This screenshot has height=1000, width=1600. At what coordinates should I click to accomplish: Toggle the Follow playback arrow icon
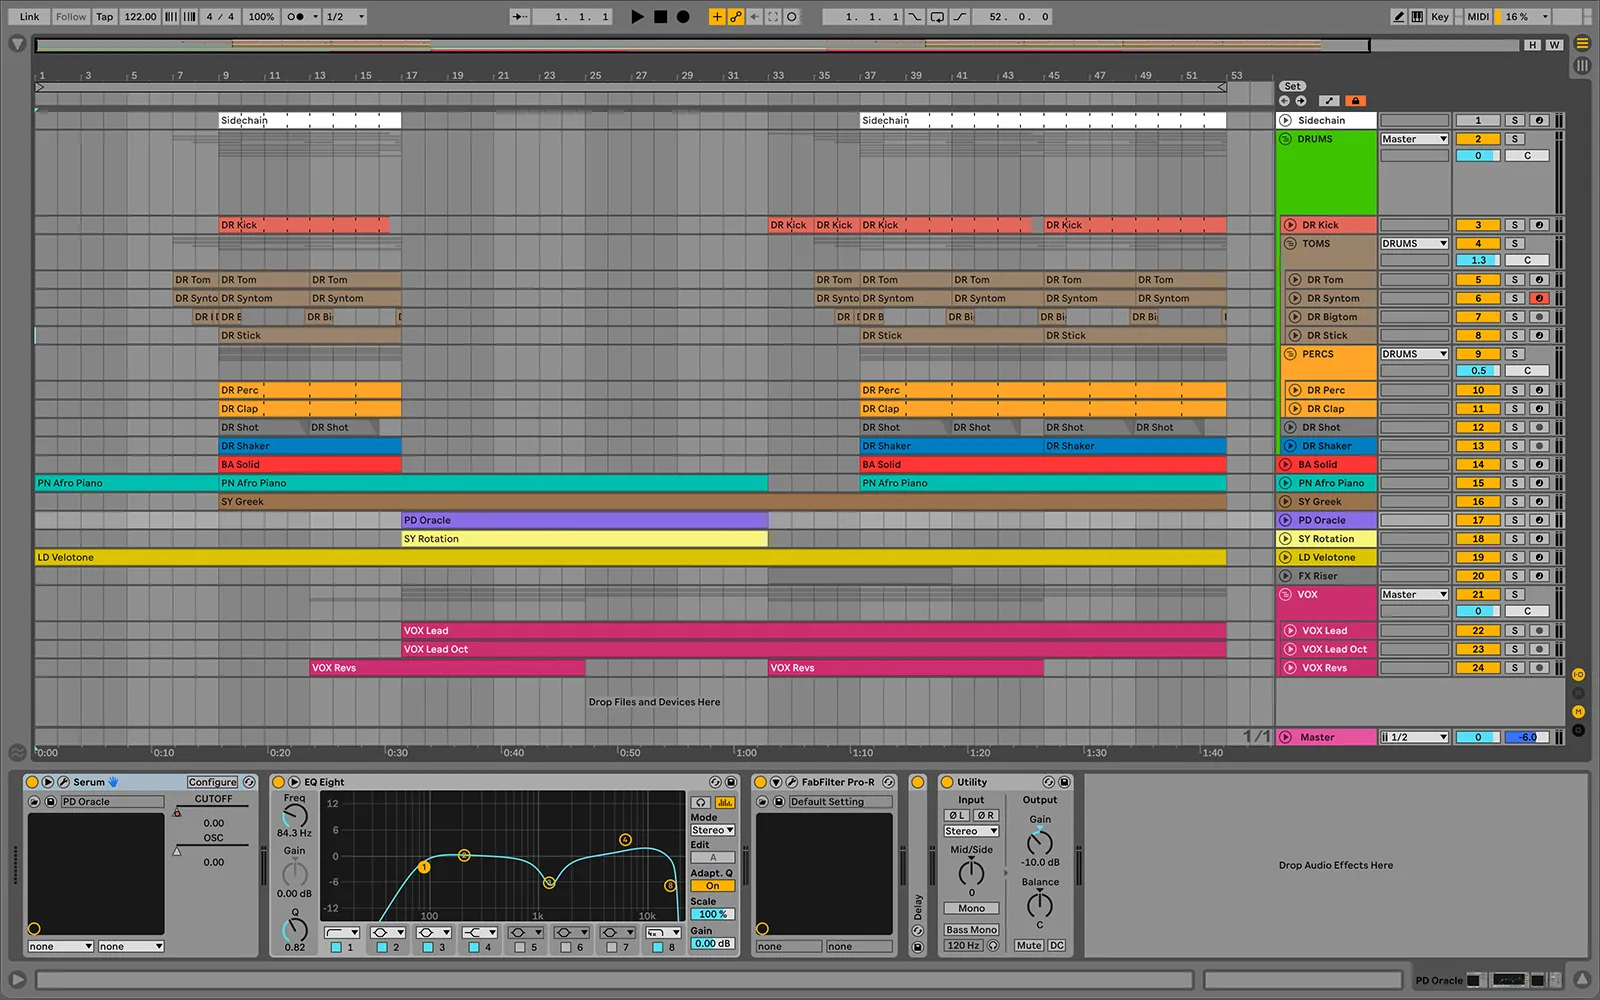(x=519, y=16)
